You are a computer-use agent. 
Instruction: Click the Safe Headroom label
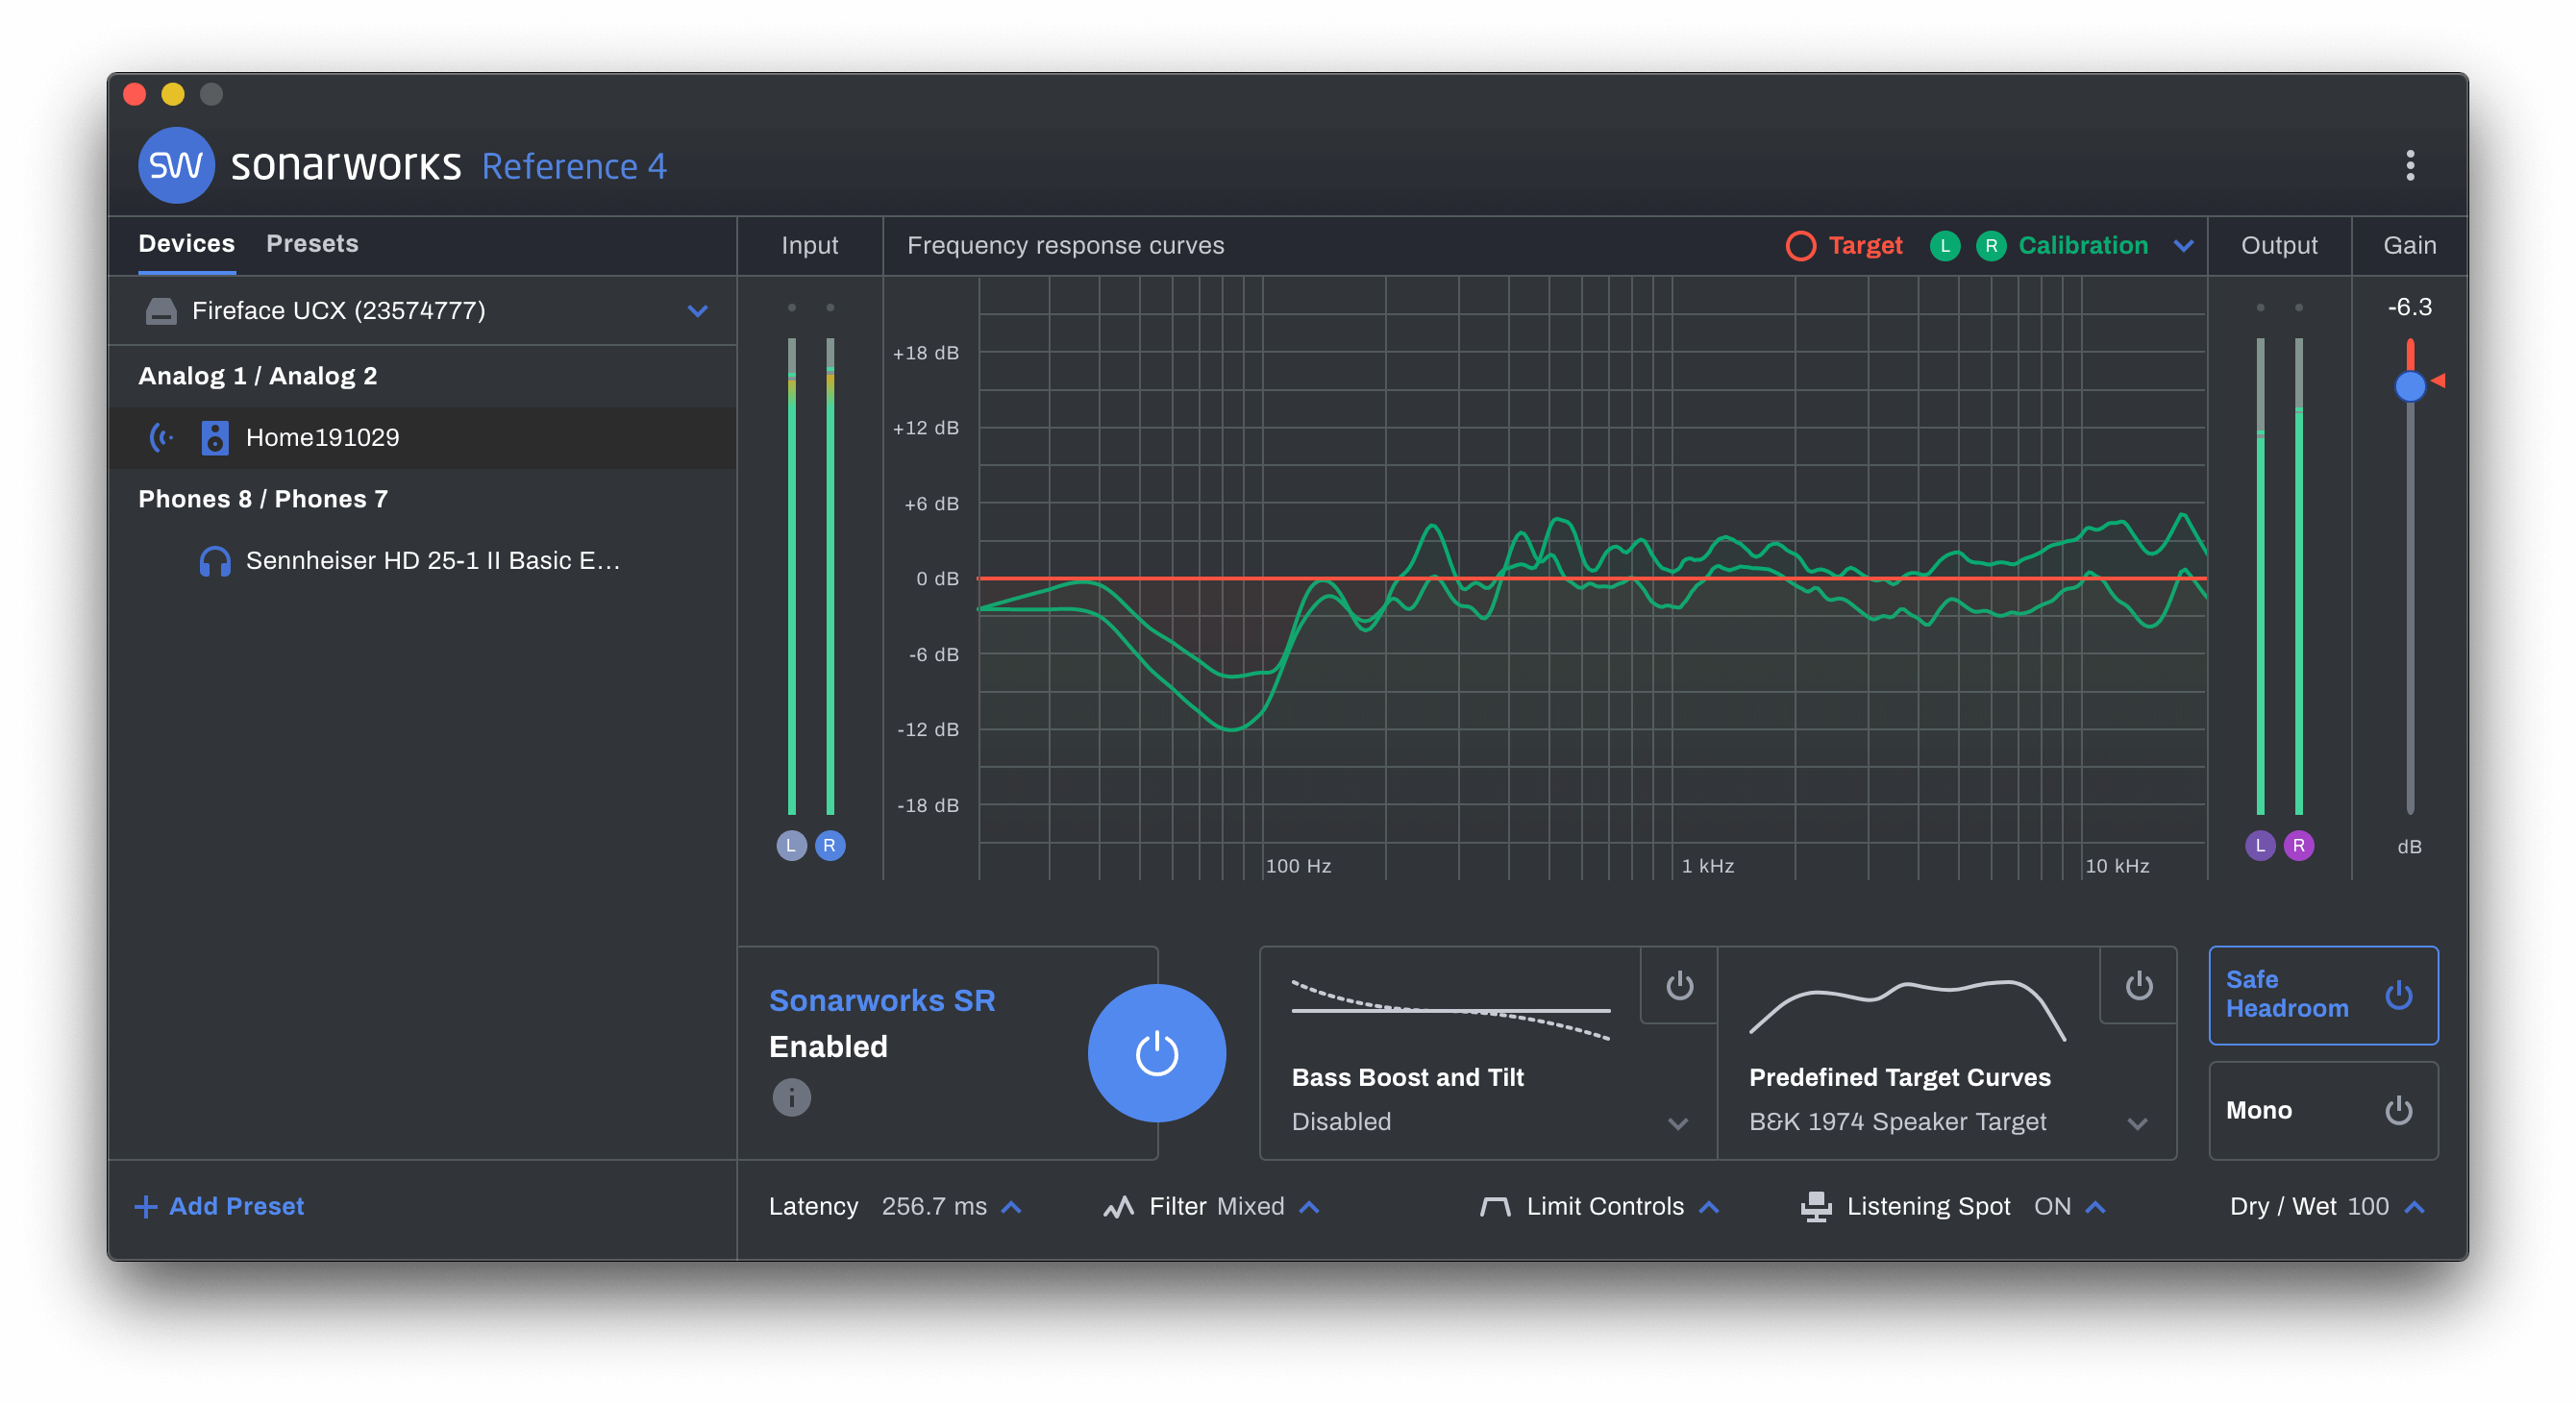tap(2286, 993)
